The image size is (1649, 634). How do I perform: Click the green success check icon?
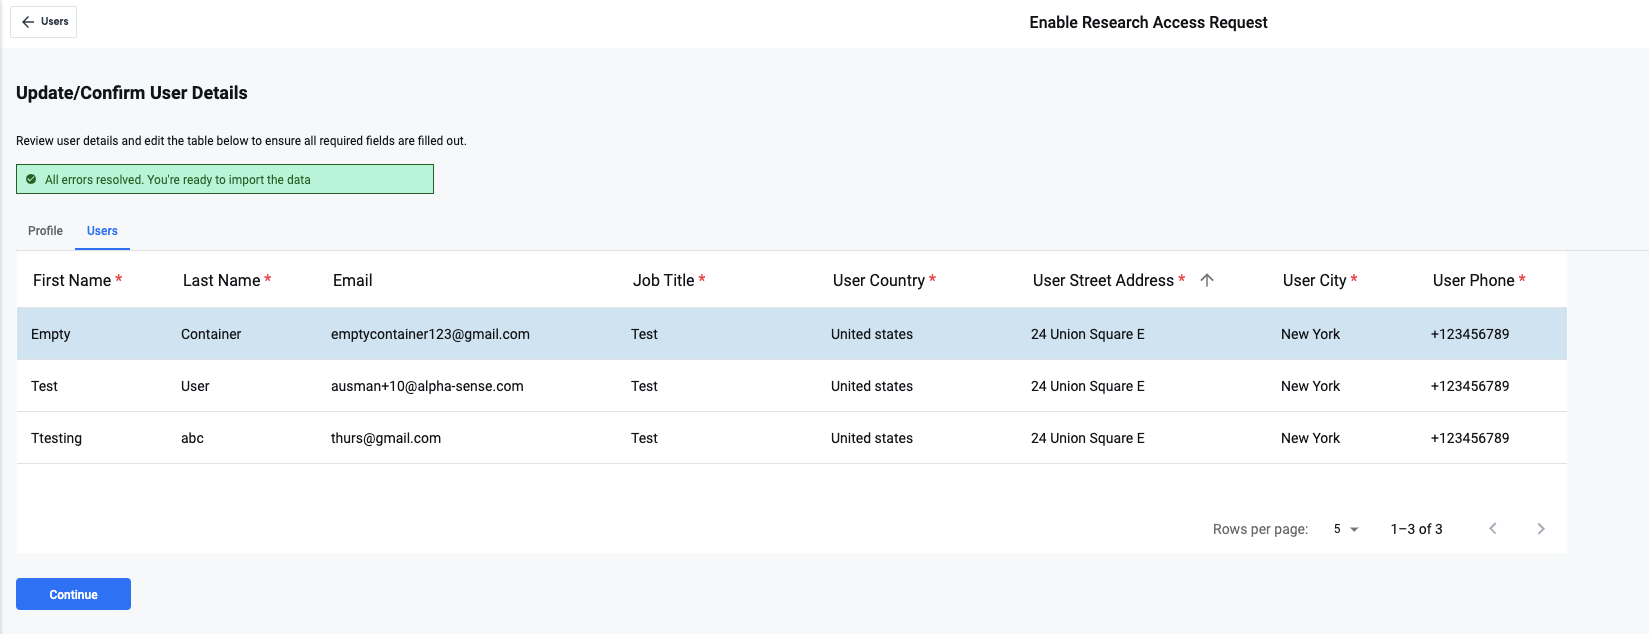click(x=31, y=180)
